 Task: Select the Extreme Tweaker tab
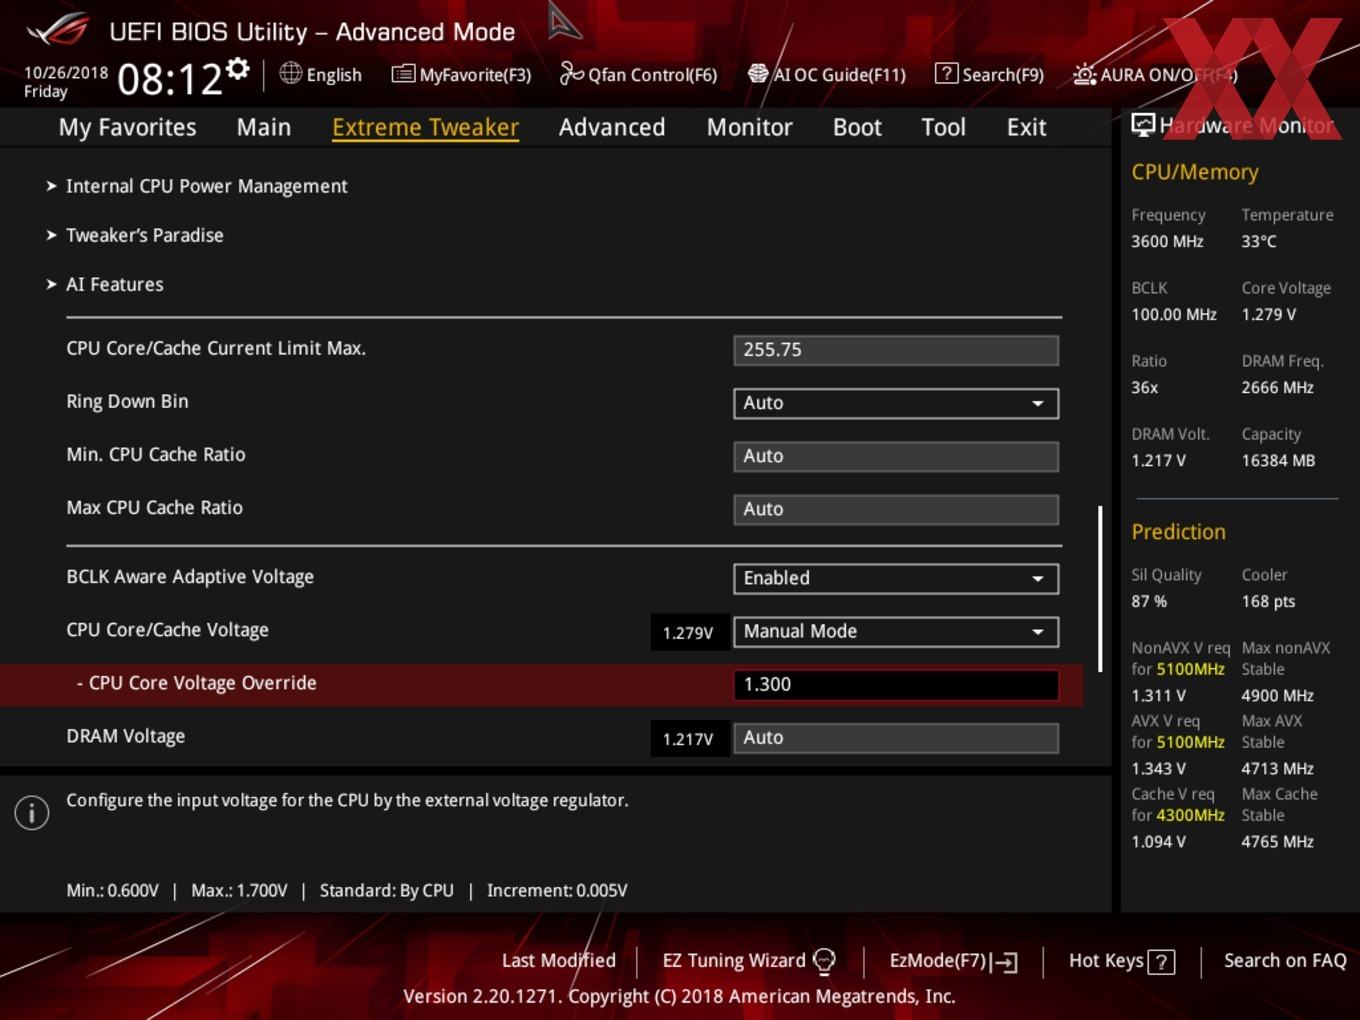pos(425,127)
